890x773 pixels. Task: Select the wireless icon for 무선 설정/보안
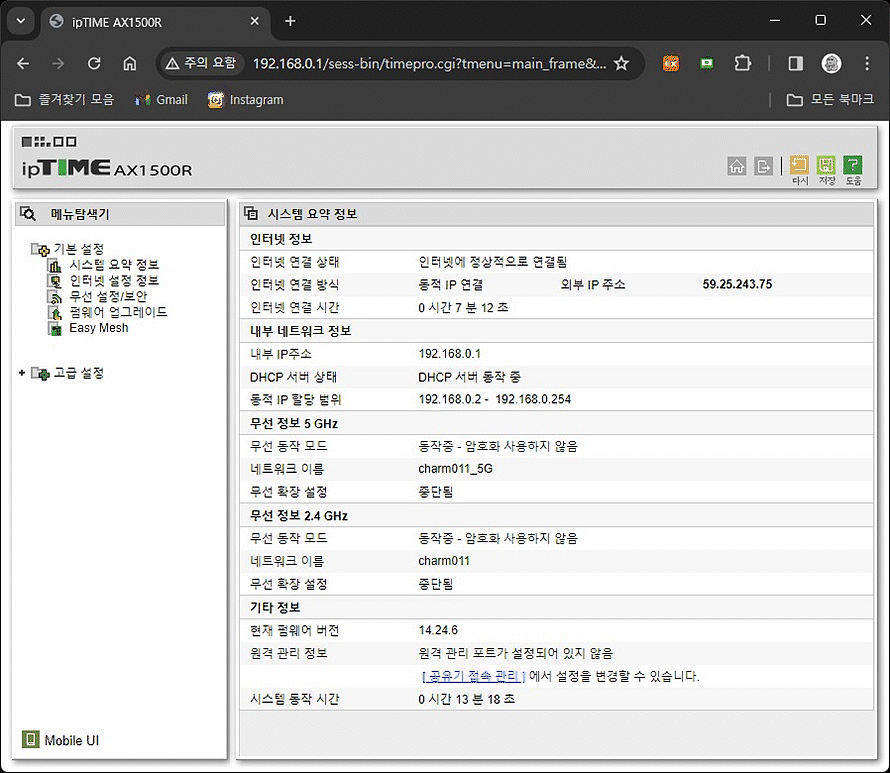(53, 296)
